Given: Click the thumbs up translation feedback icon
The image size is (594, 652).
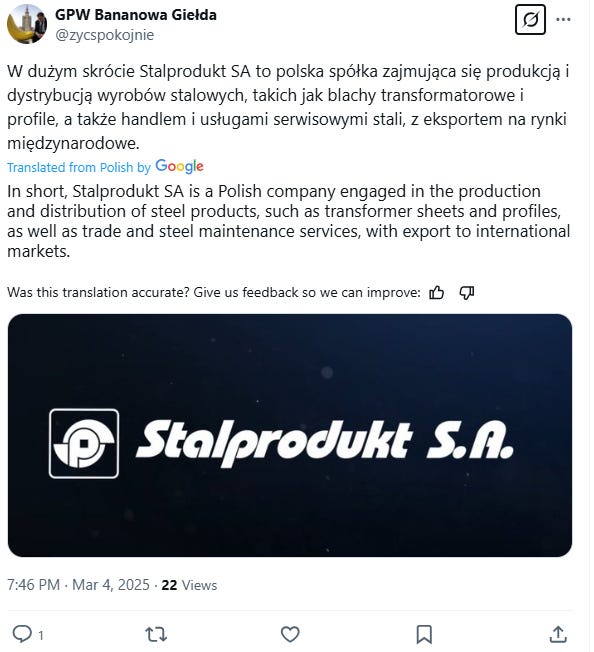Looking at the screenshot, I should [x=436, y=293].
